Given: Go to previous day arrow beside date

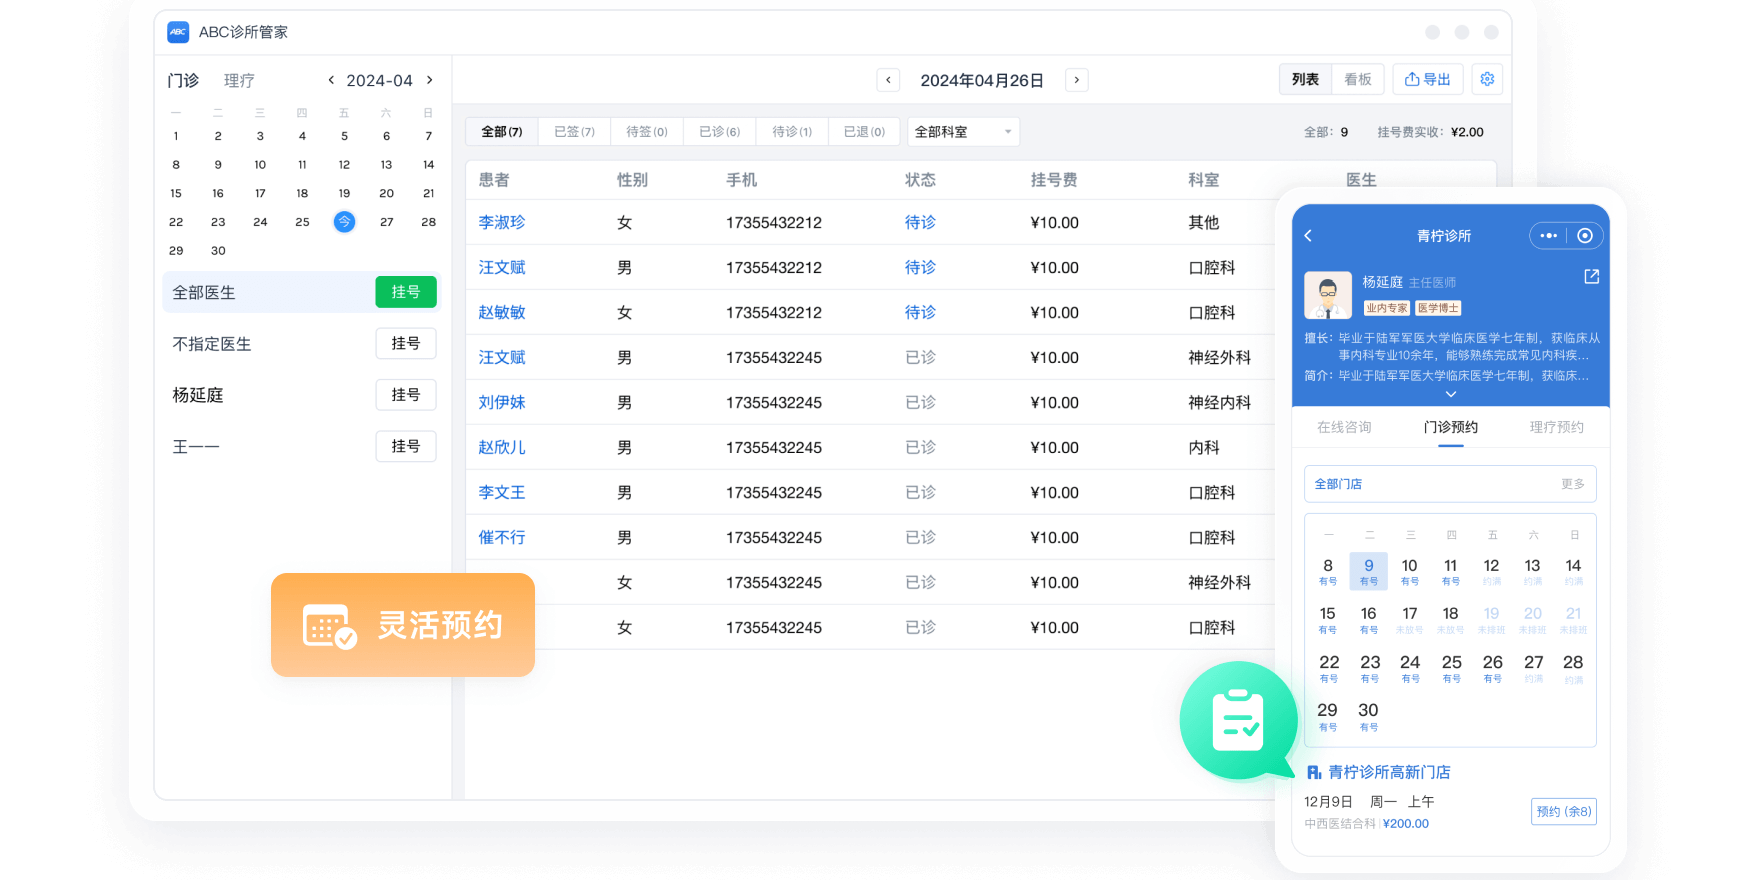Looking at the screenshot, I should pos(888,80).
